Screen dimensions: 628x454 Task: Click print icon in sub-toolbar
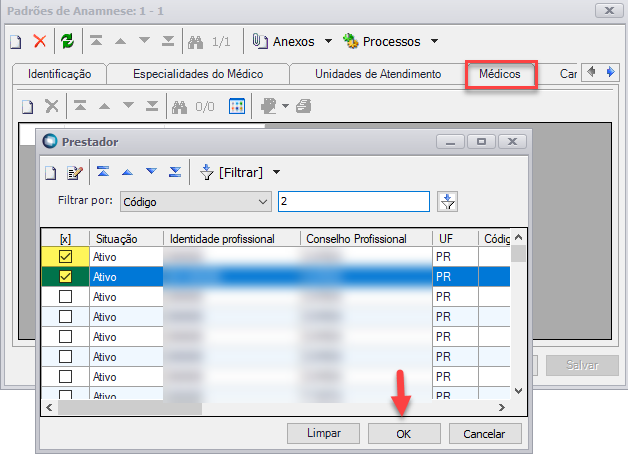click(304, 106)
